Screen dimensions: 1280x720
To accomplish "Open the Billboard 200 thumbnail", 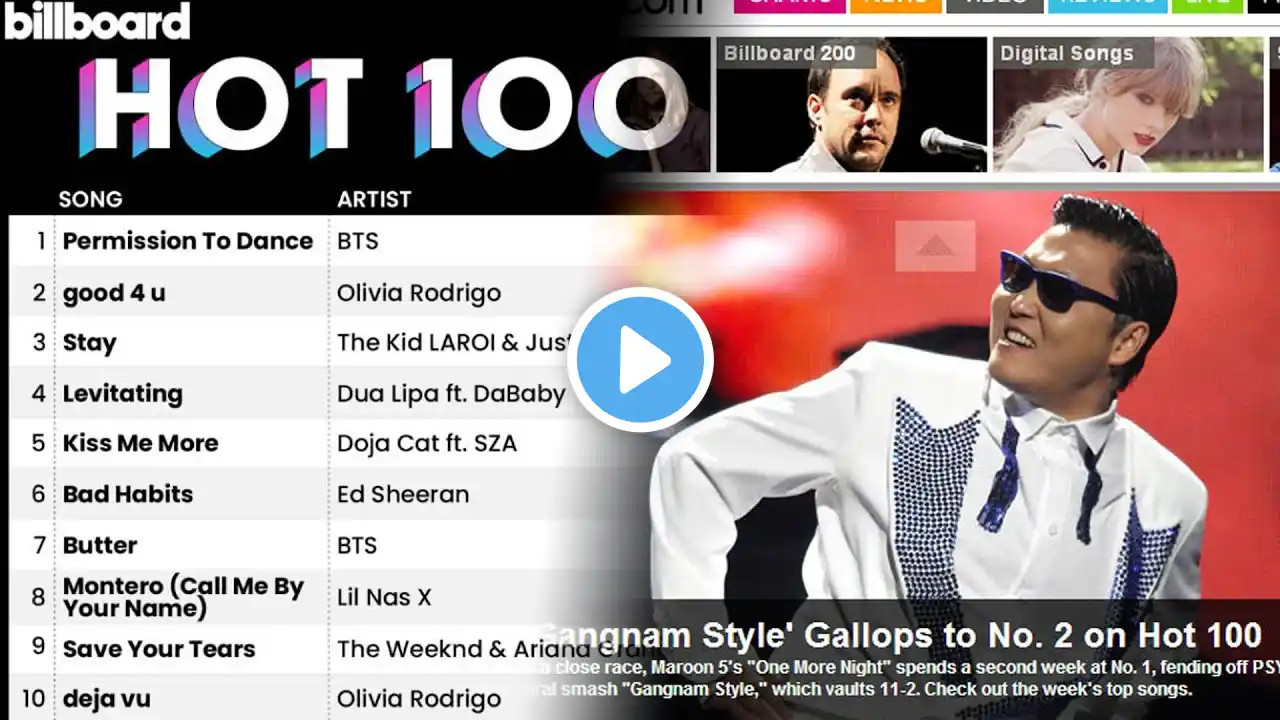I will [851, 105].
